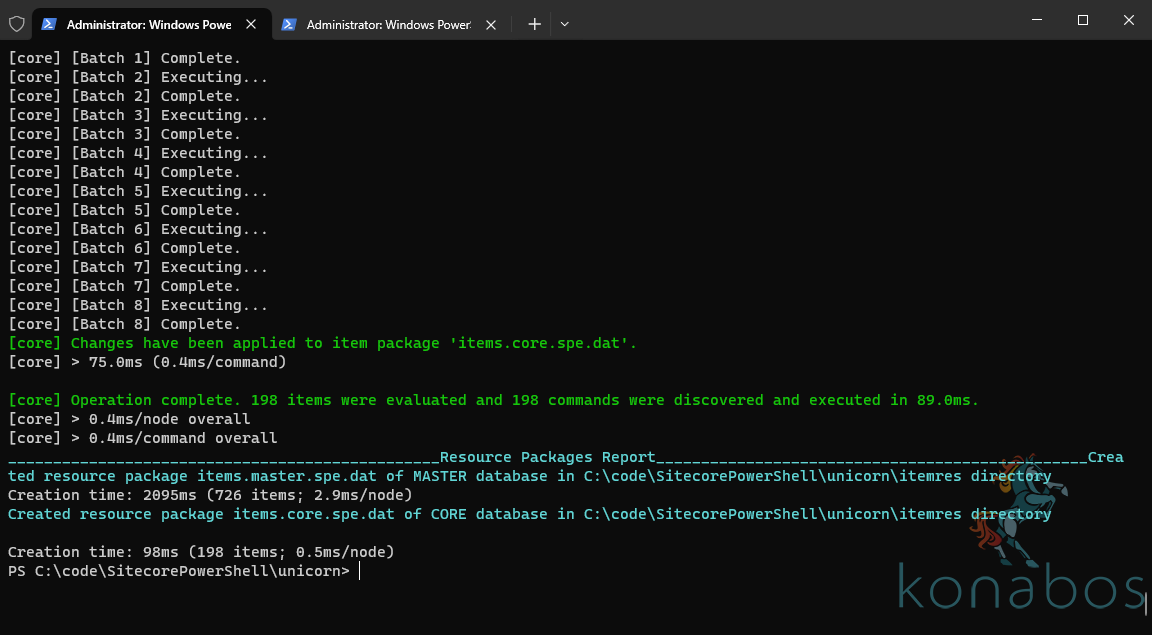Screen dimensions: 1152x635
Task: Click the shield icon in the title bar
Action: point(16,23)
